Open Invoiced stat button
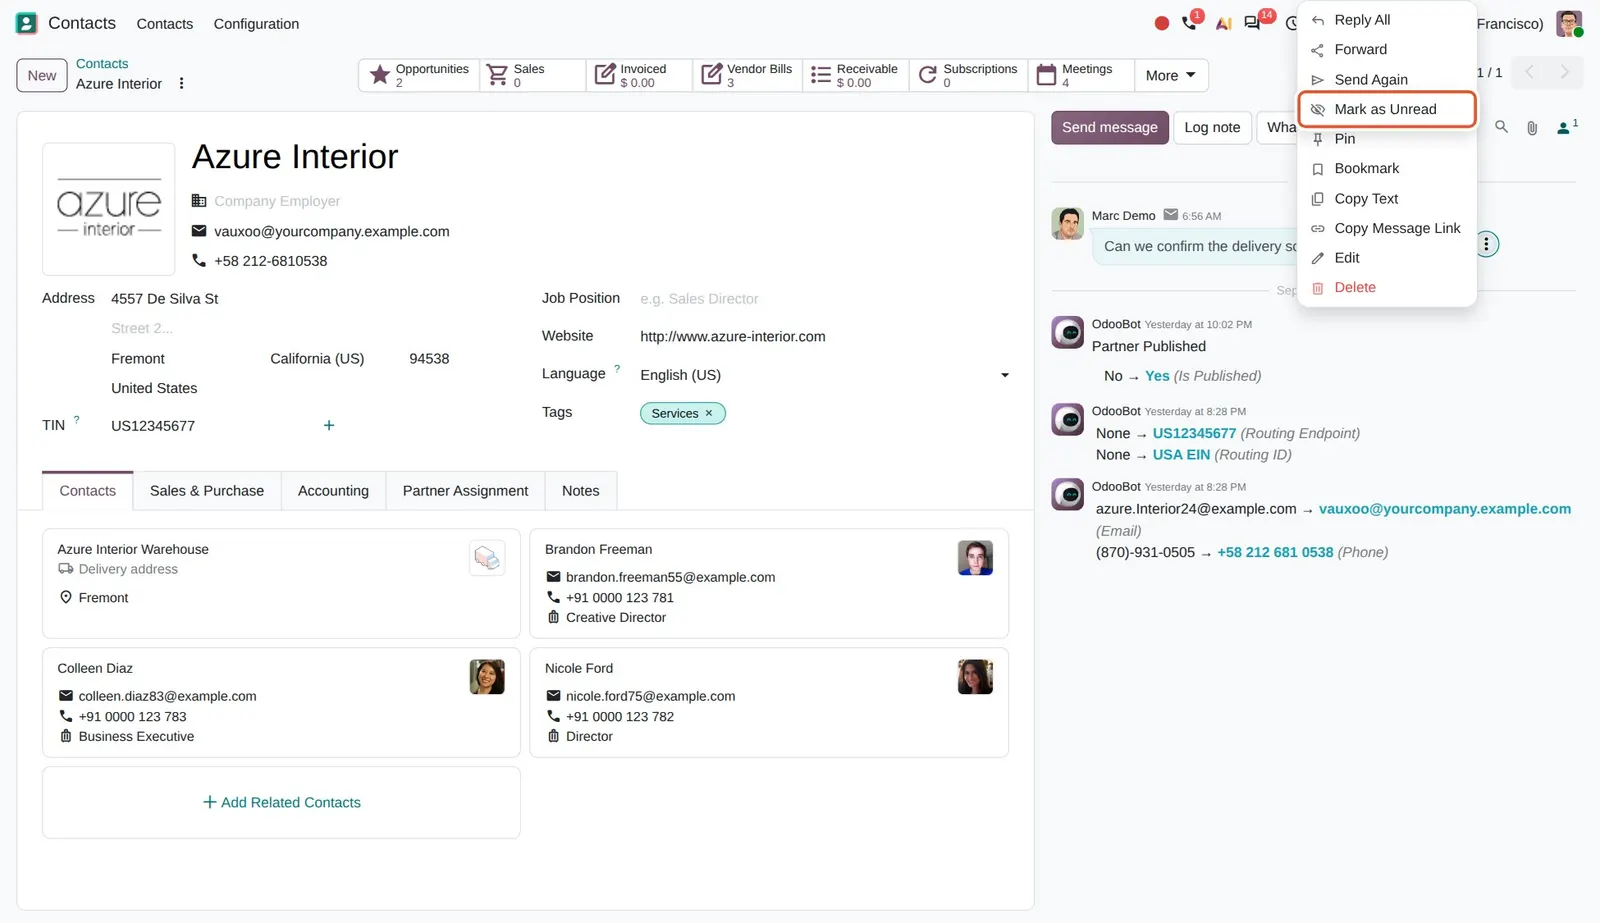1600x923 pixels. point(639,75)
